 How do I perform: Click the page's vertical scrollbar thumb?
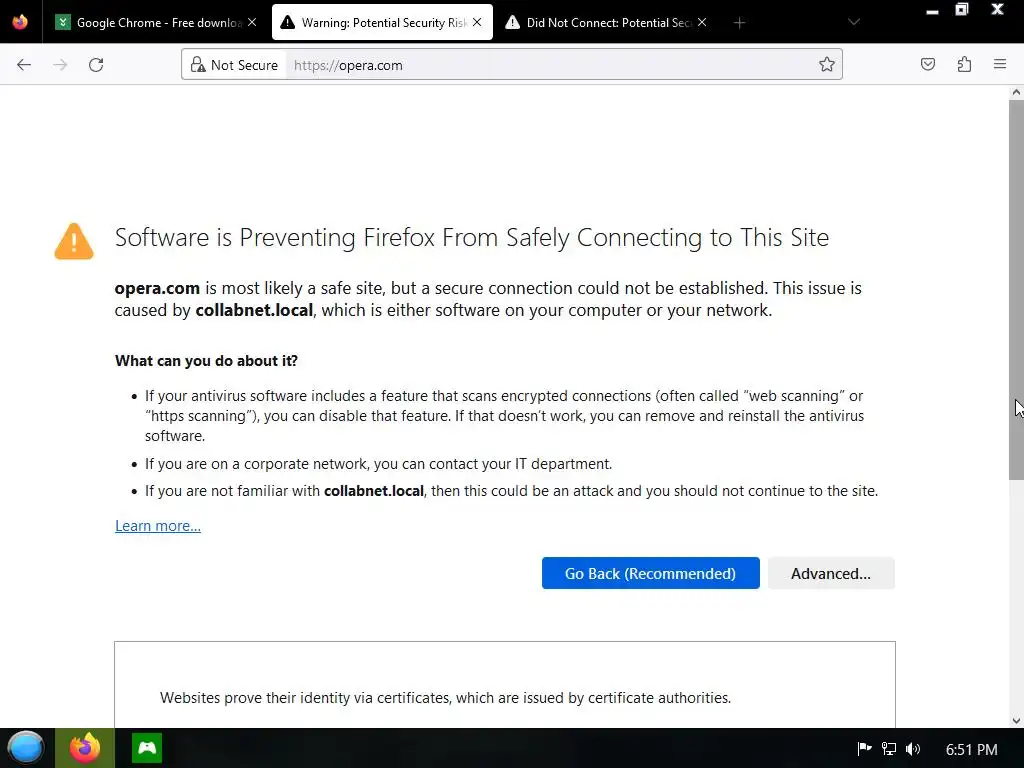coord(1016,290)
